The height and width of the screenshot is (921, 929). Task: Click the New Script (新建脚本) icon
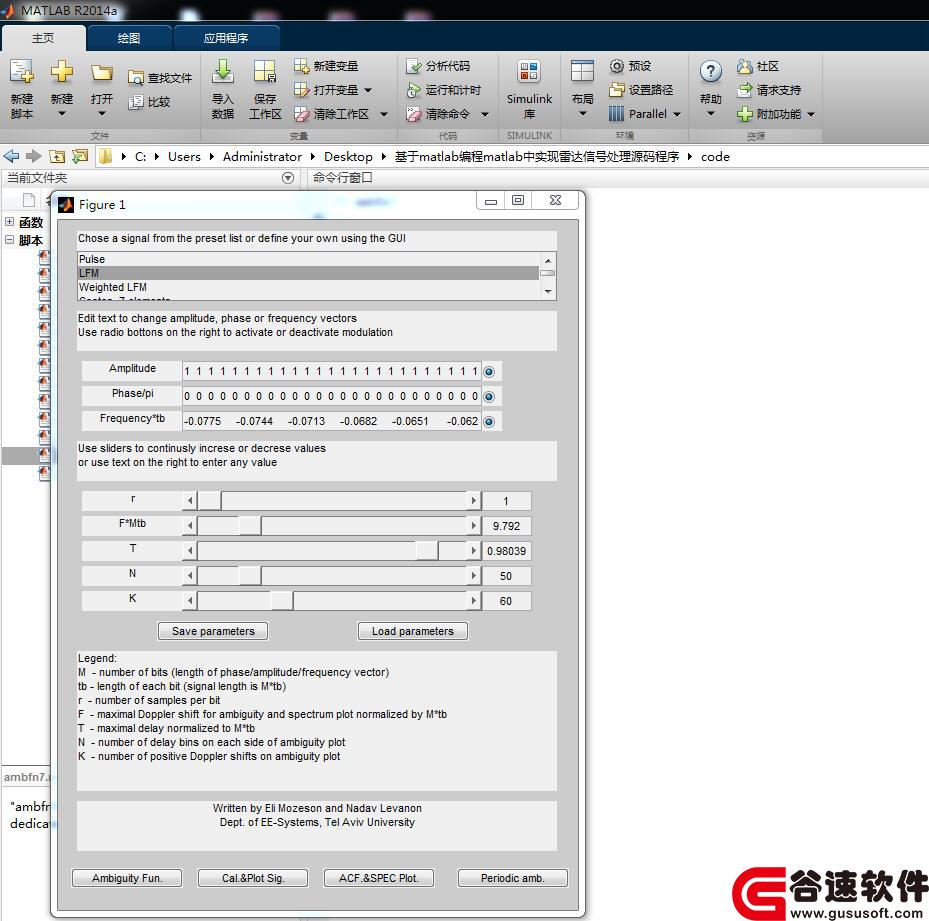coord(21,72)
